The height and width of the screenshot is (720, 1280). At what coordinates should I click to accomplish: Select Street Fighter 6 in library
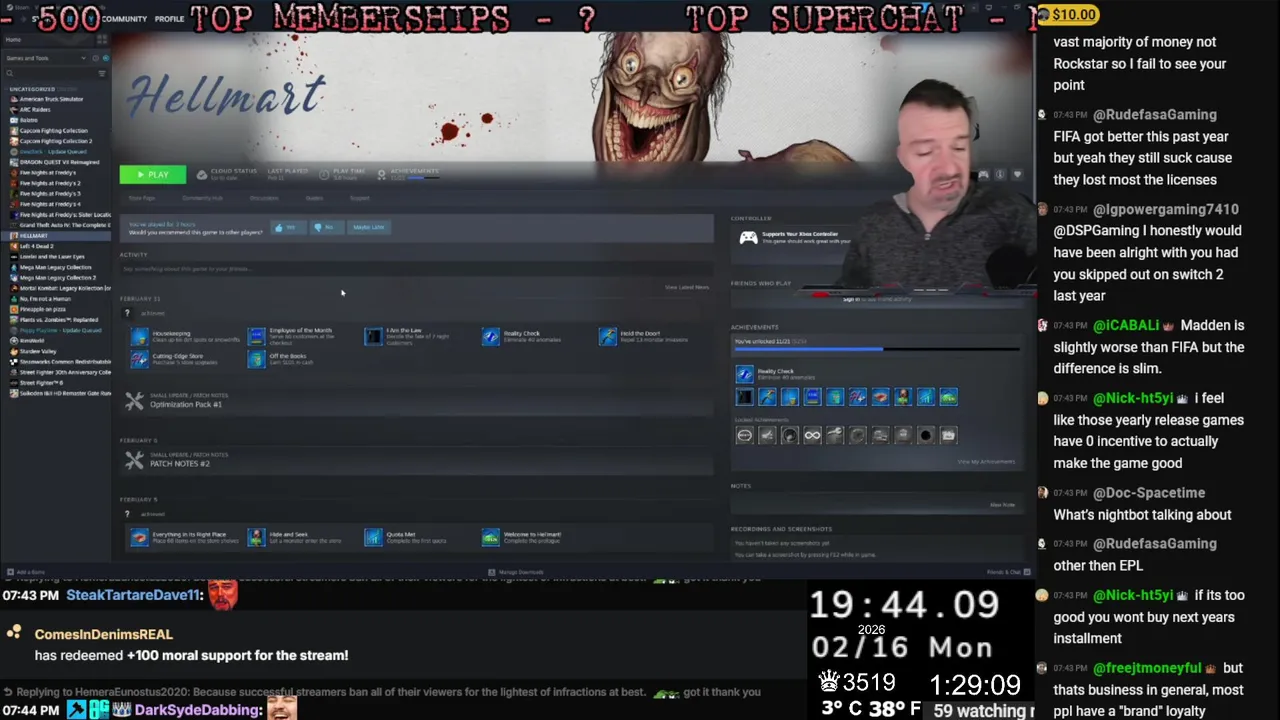point(41,382)
